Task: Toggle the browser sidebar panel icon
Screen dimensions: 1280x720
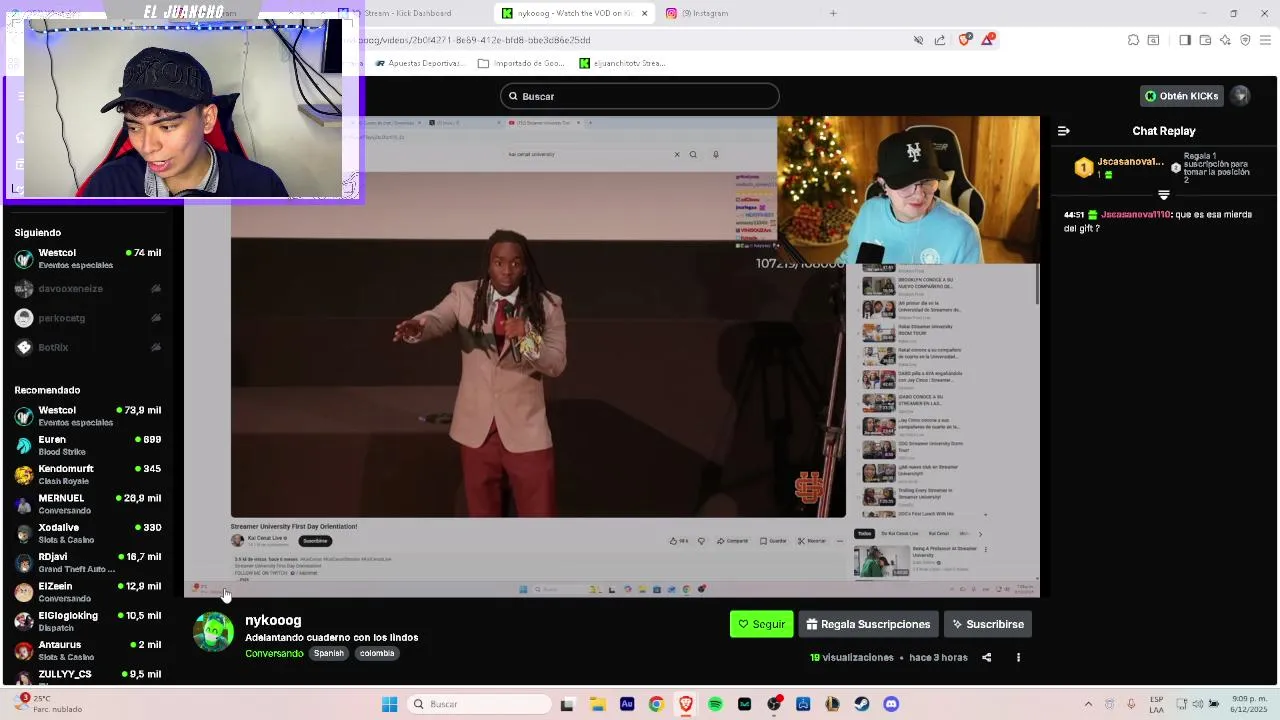Action: (x=1185, y=40)
